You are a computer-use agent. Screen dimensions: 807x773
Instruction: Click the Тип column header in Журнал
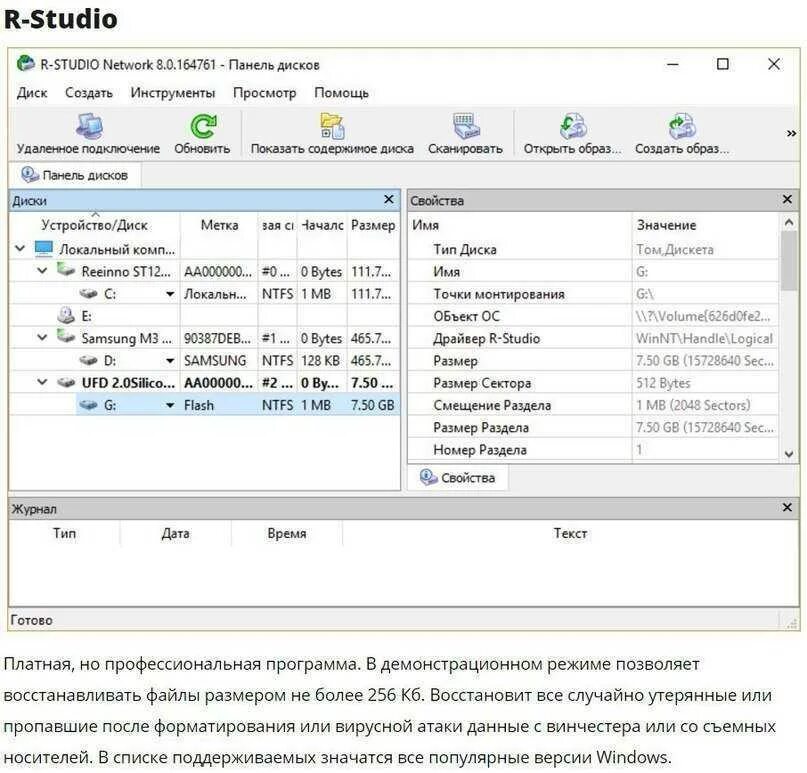pyautogui.click(x=64, y=533)
